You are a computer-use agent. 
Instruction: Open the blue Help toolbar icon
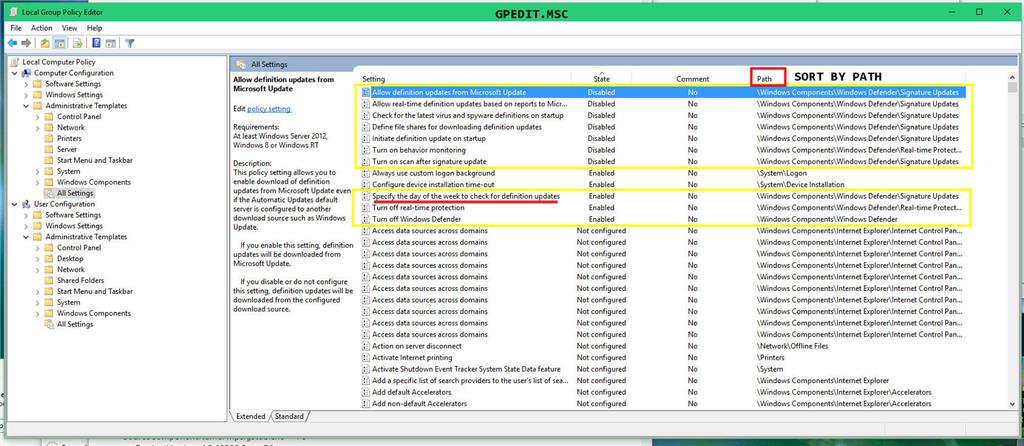(x=97, y=43)
